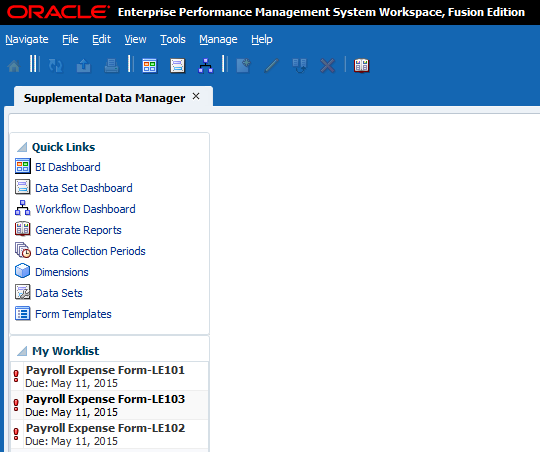Click the Generate Reports toolbar icon
This screenshot has height=452, width=540.
pos(362,65)
